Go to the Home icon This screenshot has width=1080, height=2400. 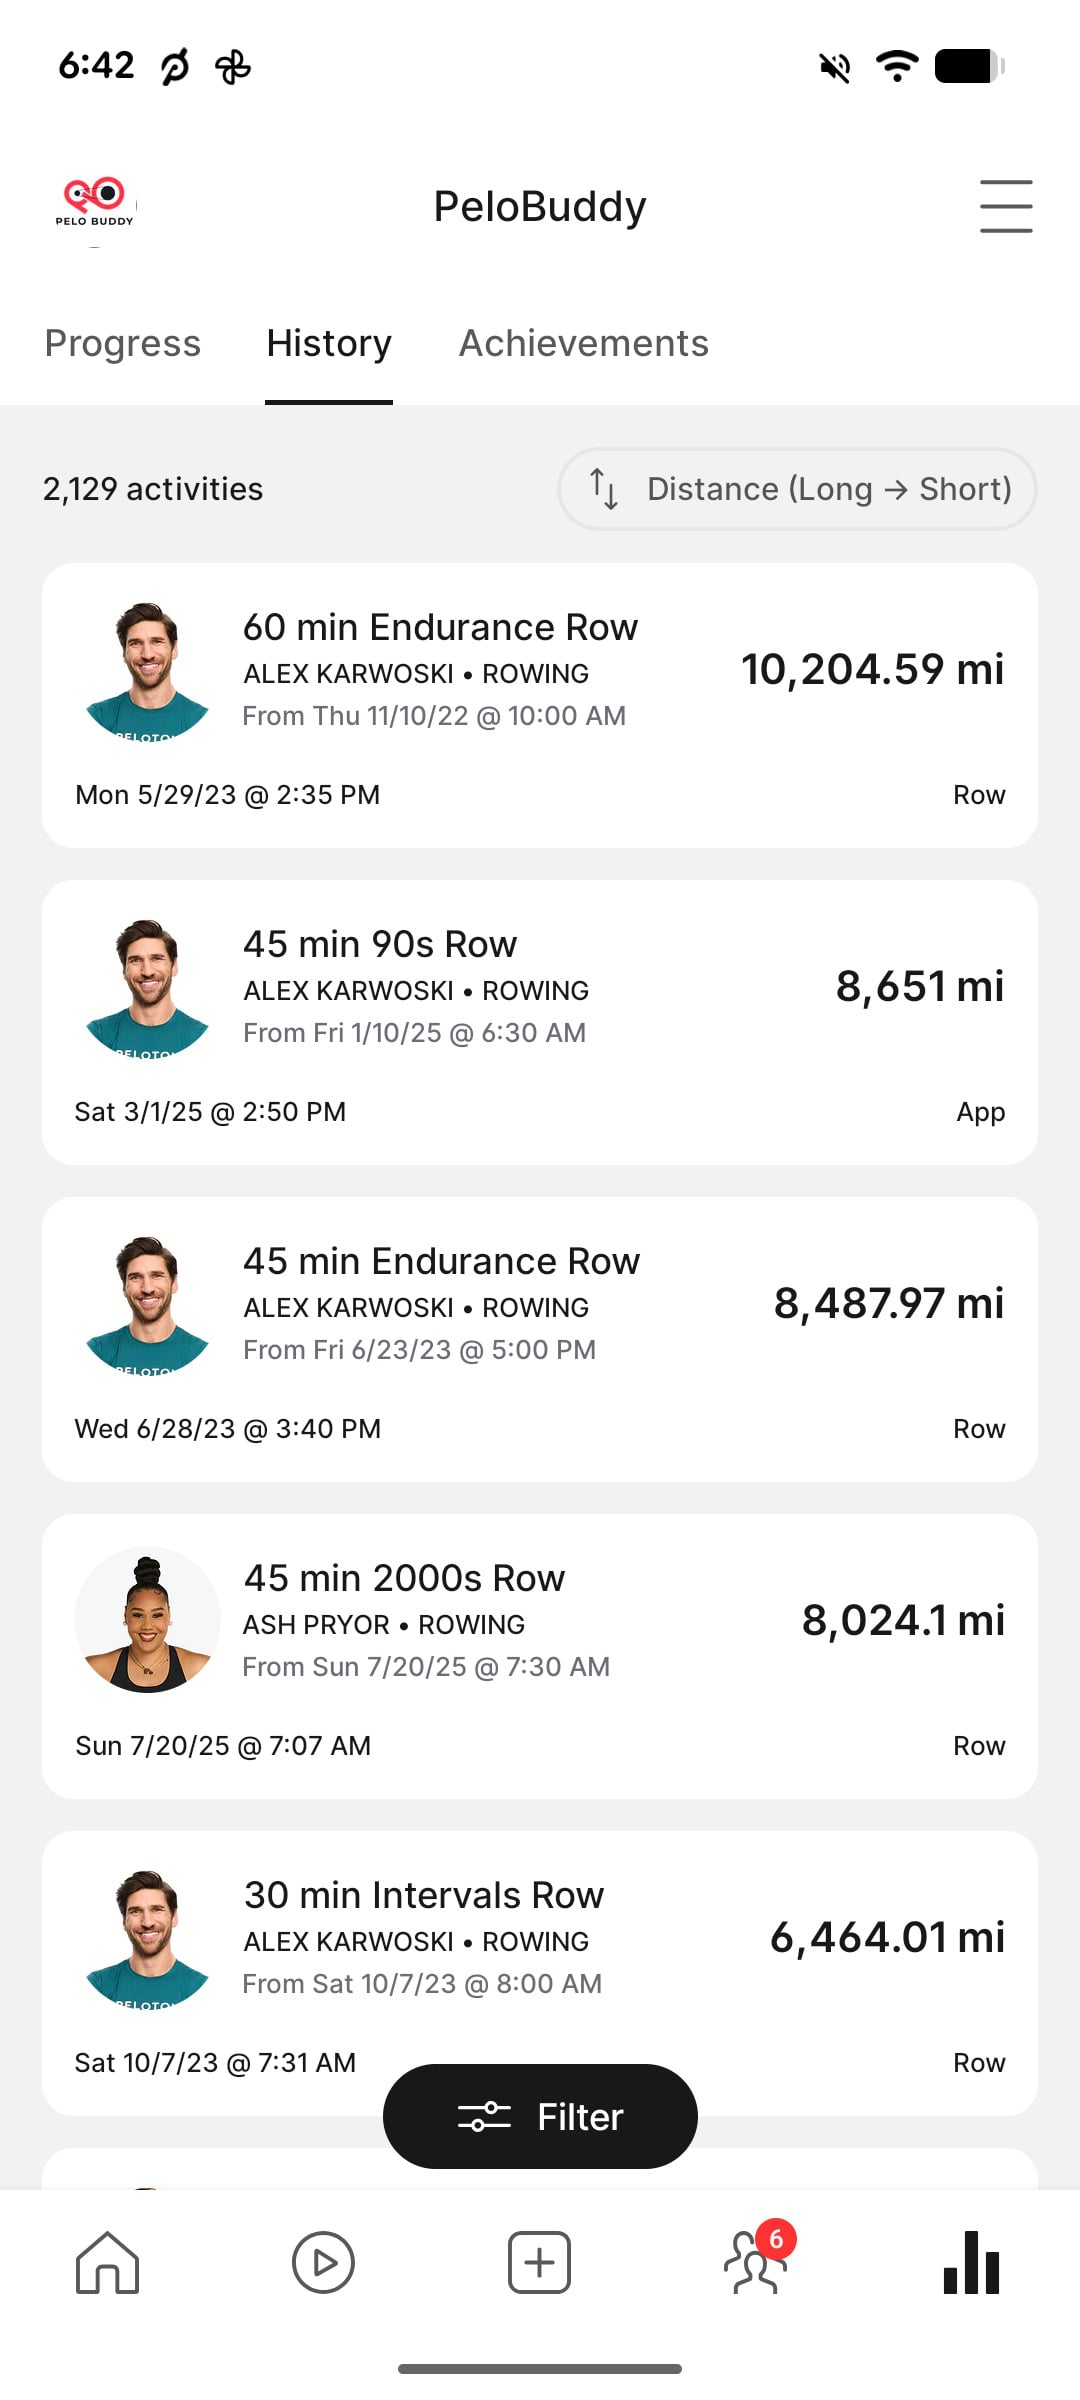click(x=108, y=2262)
